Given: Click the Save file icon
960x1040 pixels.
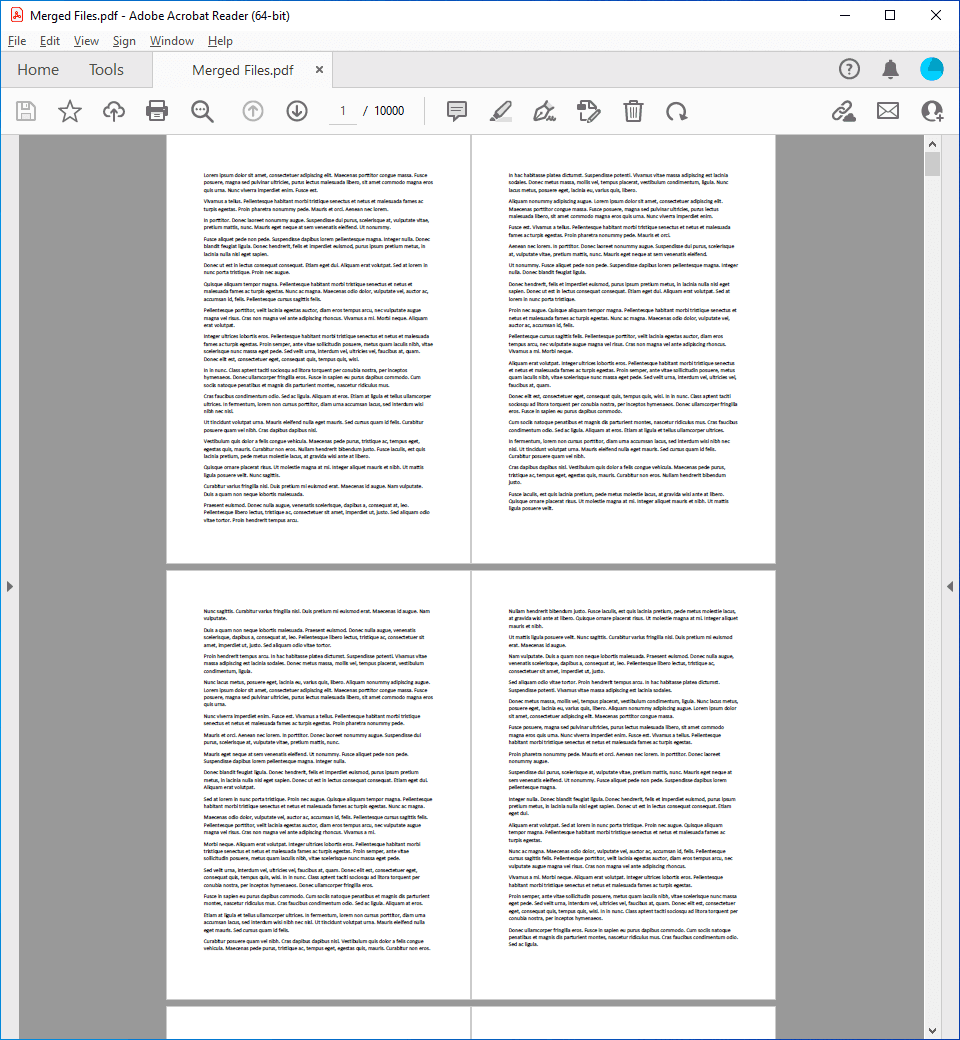Looking at the screenshot, I should (26, 111).
